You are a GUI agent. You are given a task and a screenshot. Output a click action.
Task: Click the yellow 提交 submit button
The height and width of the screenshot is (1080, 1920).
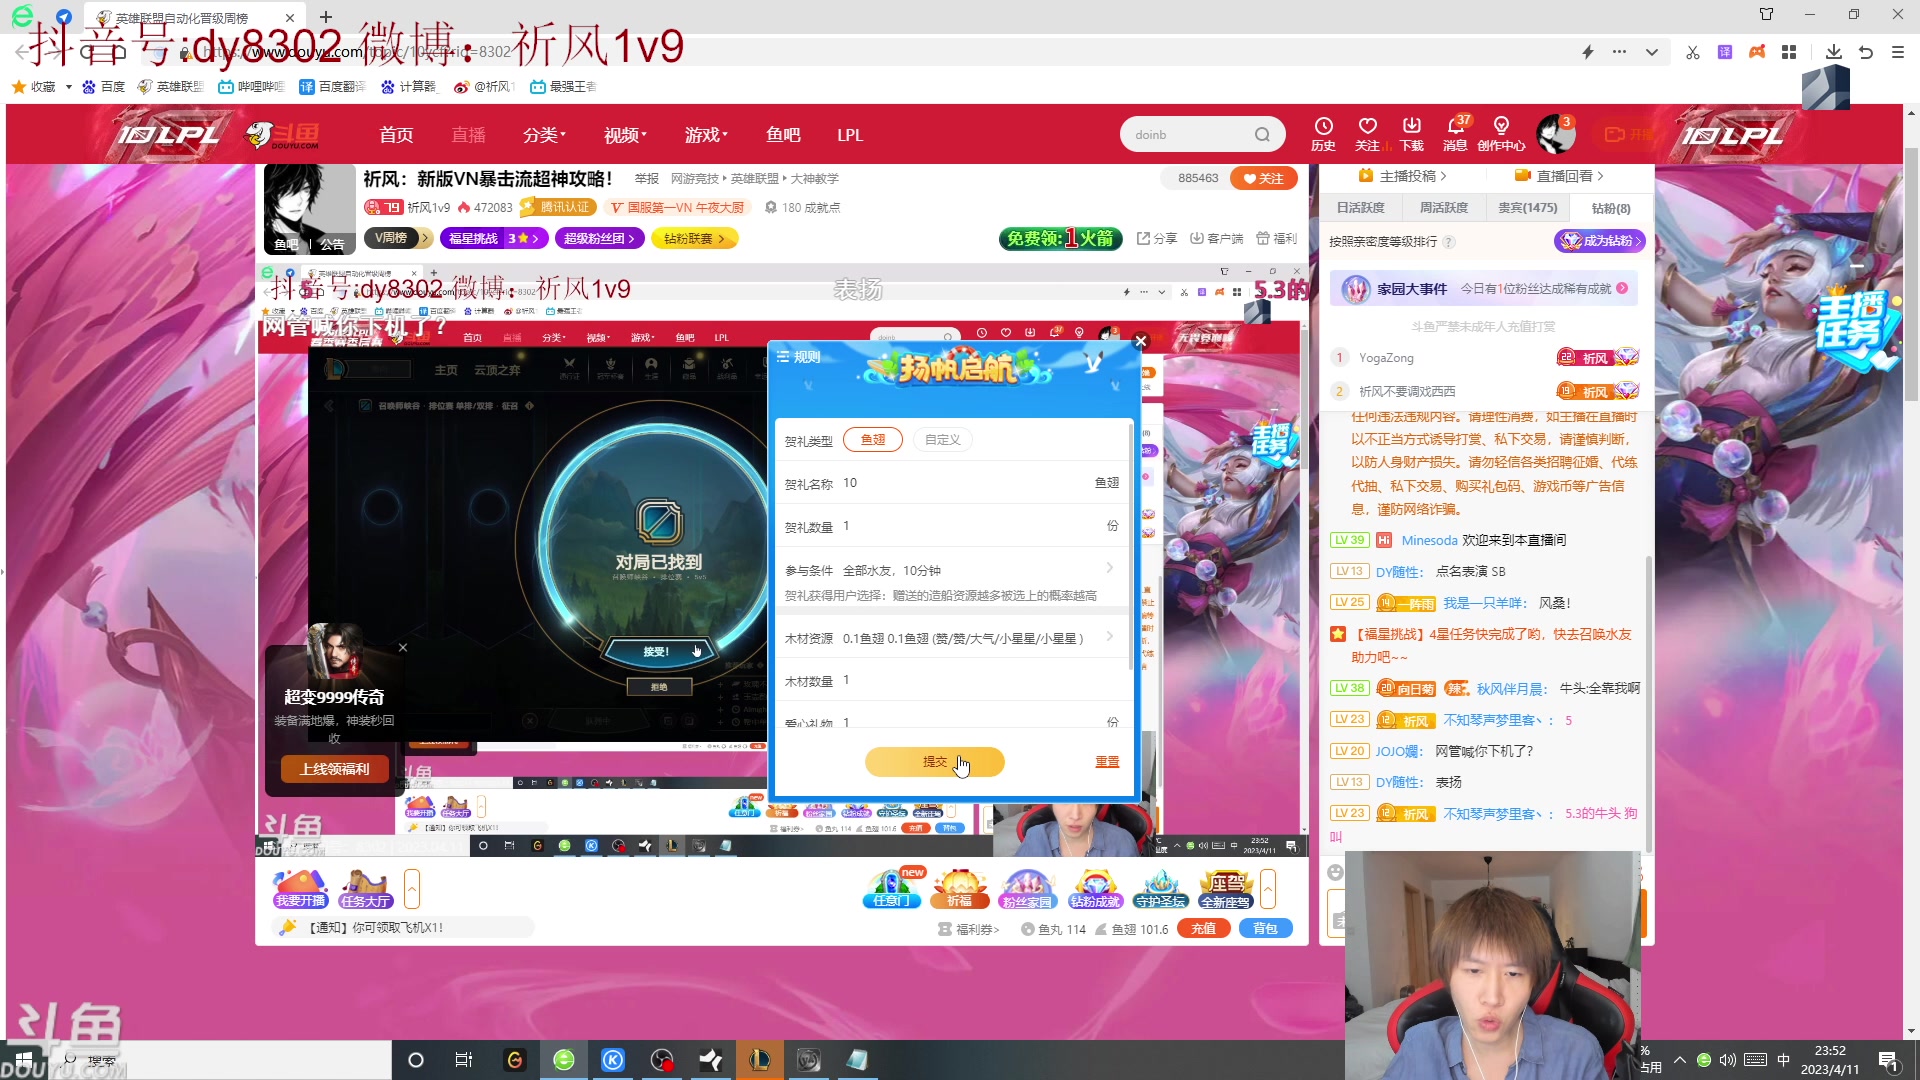934,762
